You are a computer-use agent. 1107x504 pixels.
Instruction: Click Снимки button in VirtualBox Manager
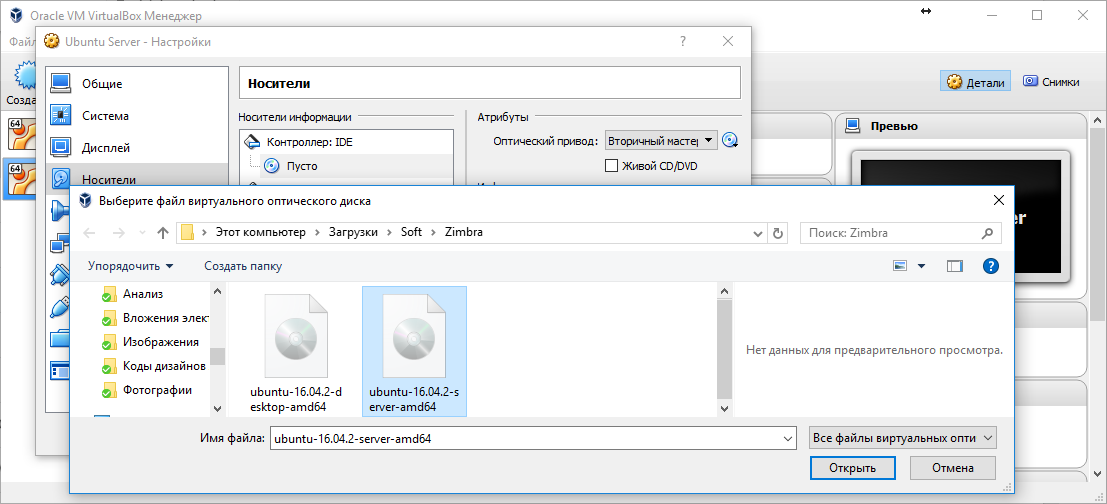[1051, 82]
